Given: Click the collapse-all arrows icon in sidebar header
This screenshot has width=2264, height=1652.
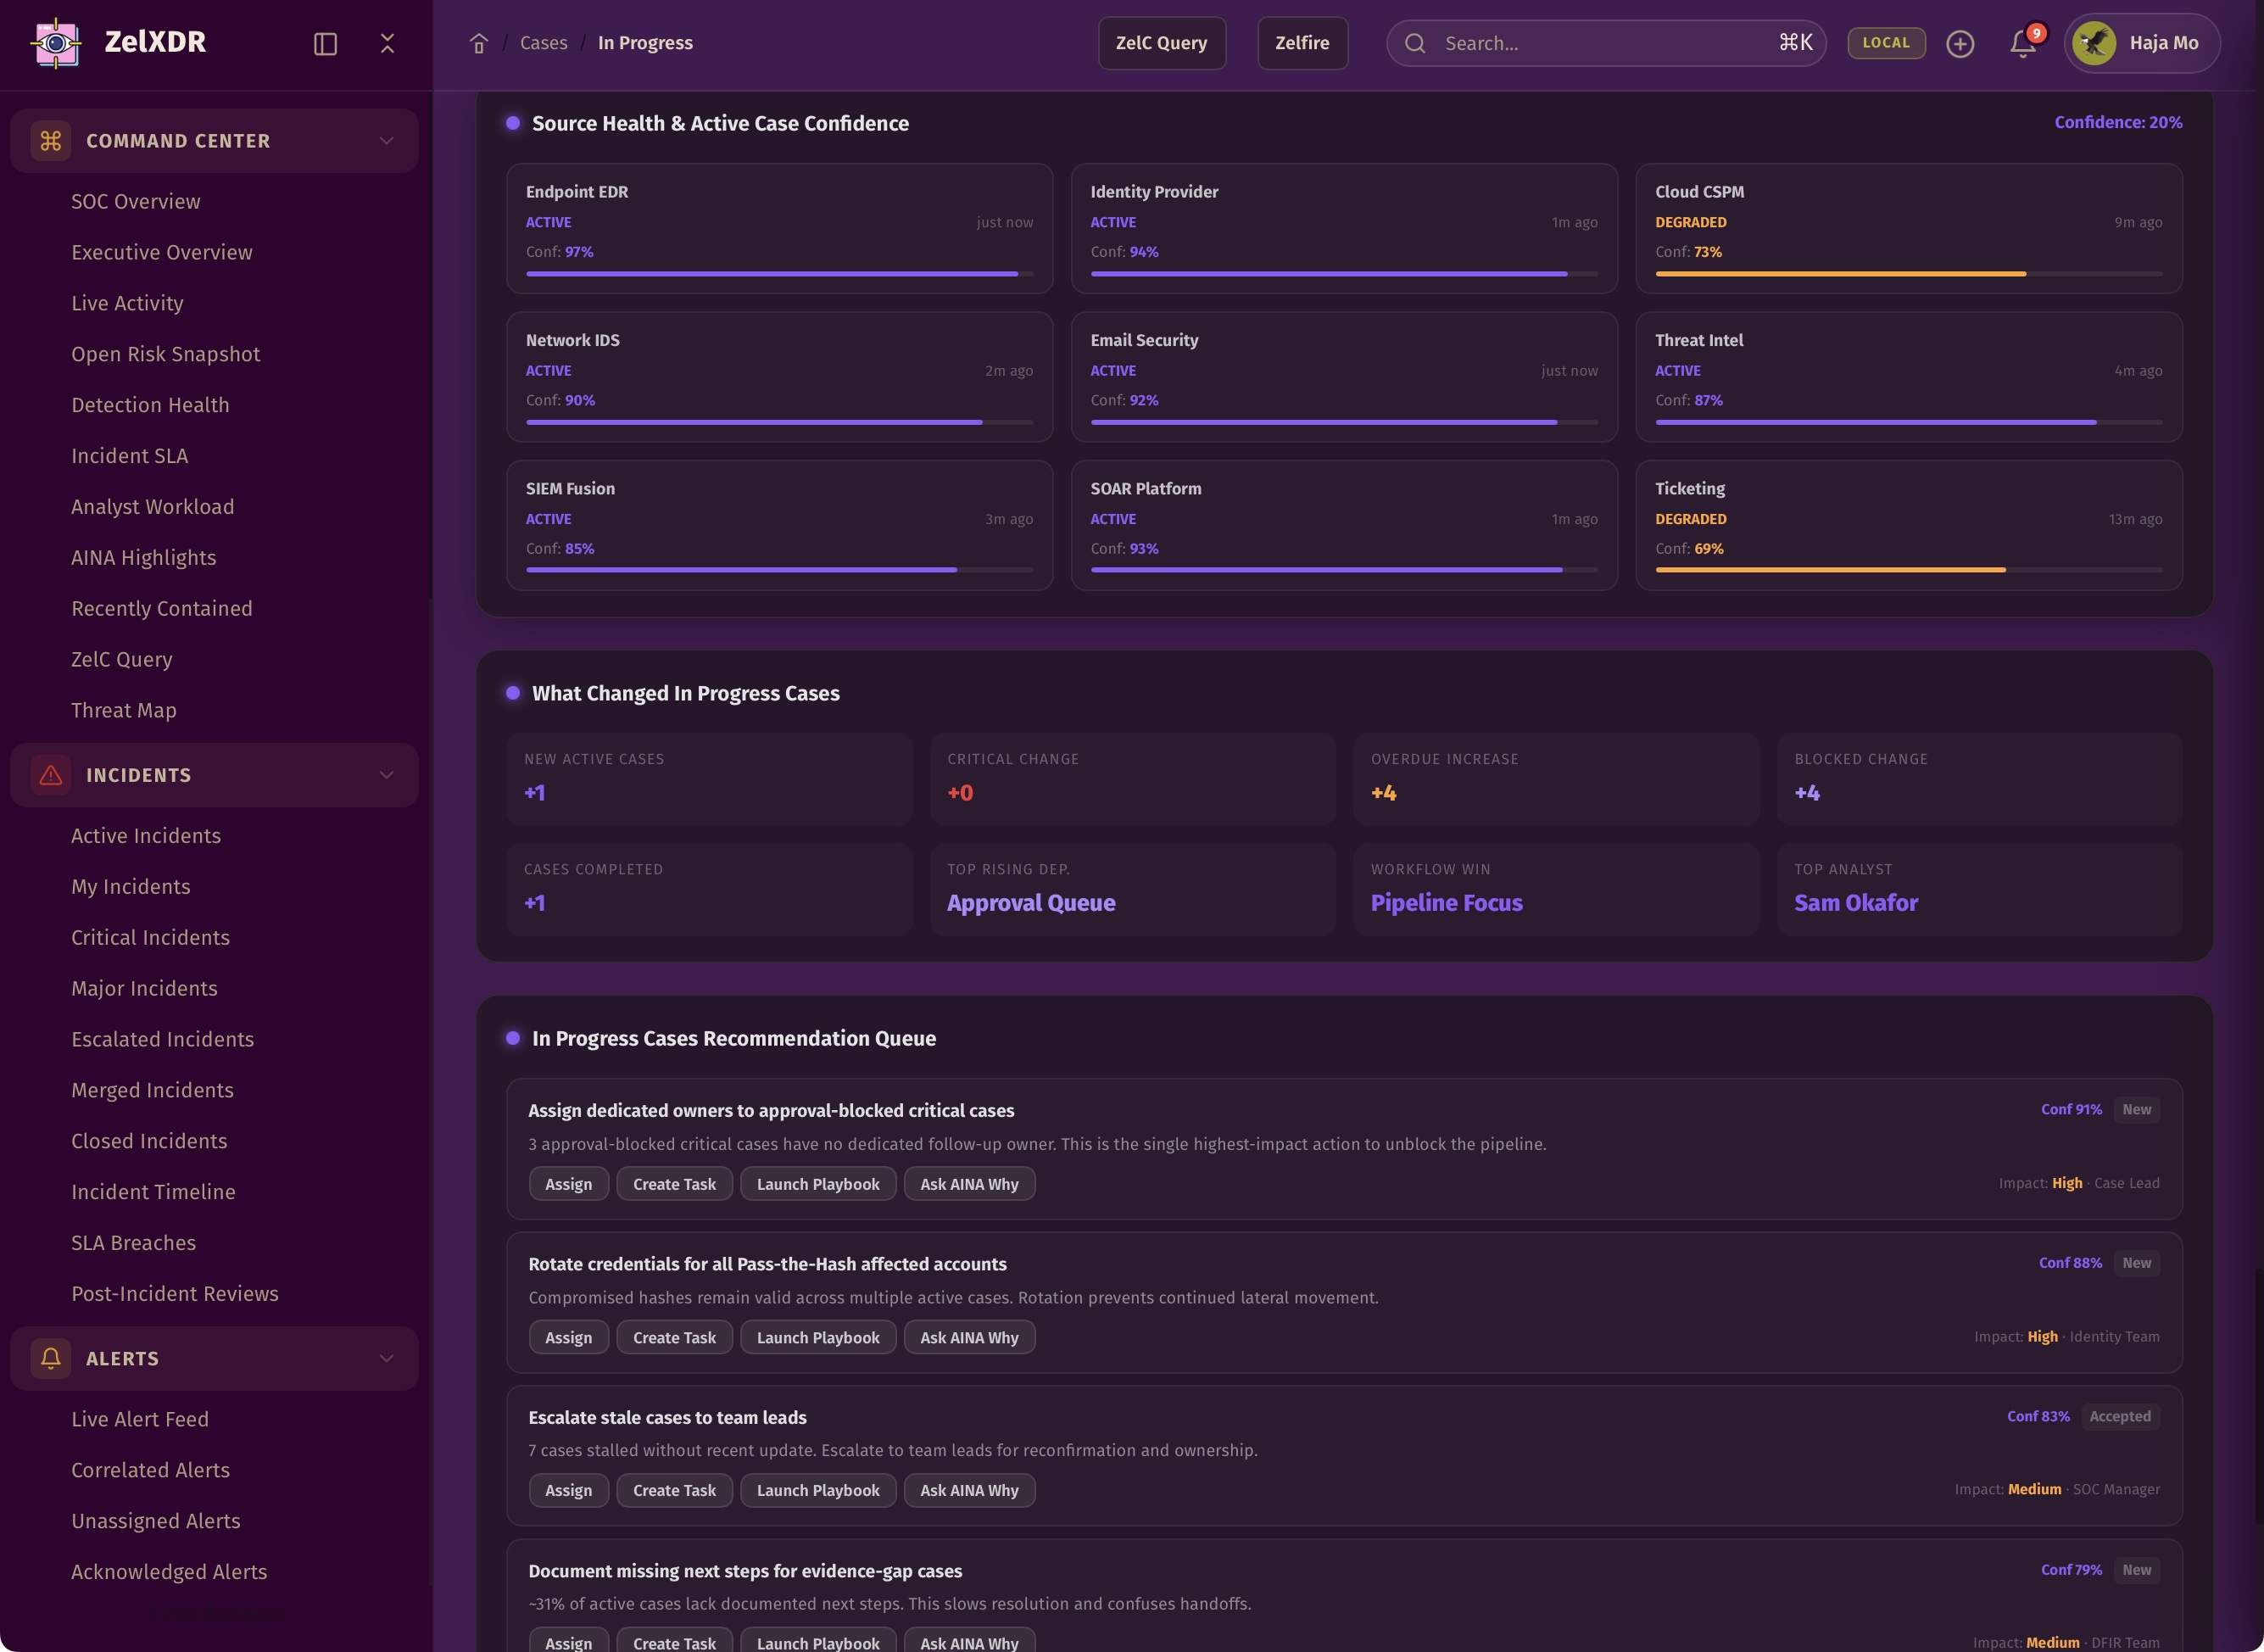Looking at the screenshot, I should (387, 44).
